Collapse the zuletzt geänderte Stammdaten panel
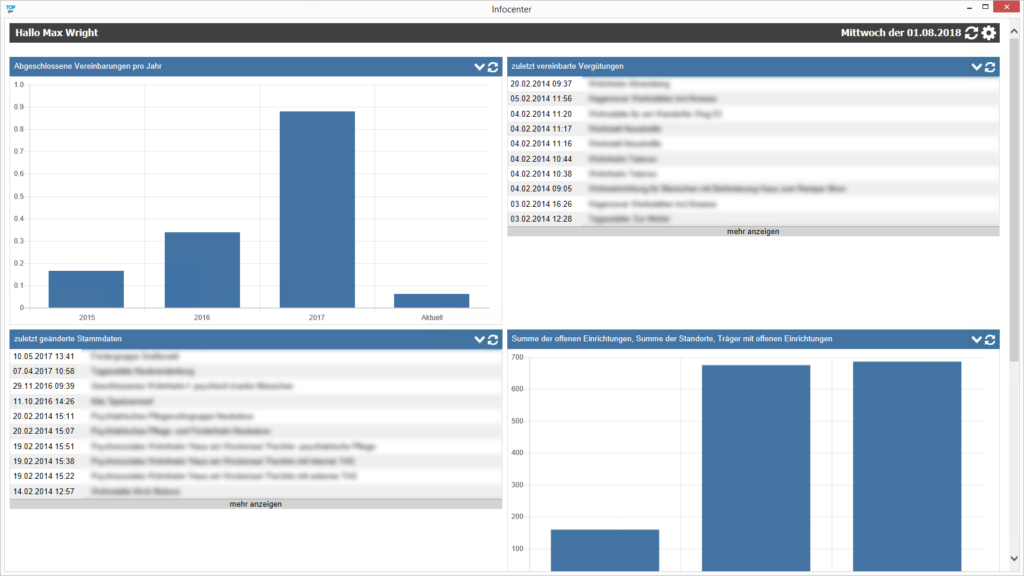The image size is (1024, 576). point(479,340)
